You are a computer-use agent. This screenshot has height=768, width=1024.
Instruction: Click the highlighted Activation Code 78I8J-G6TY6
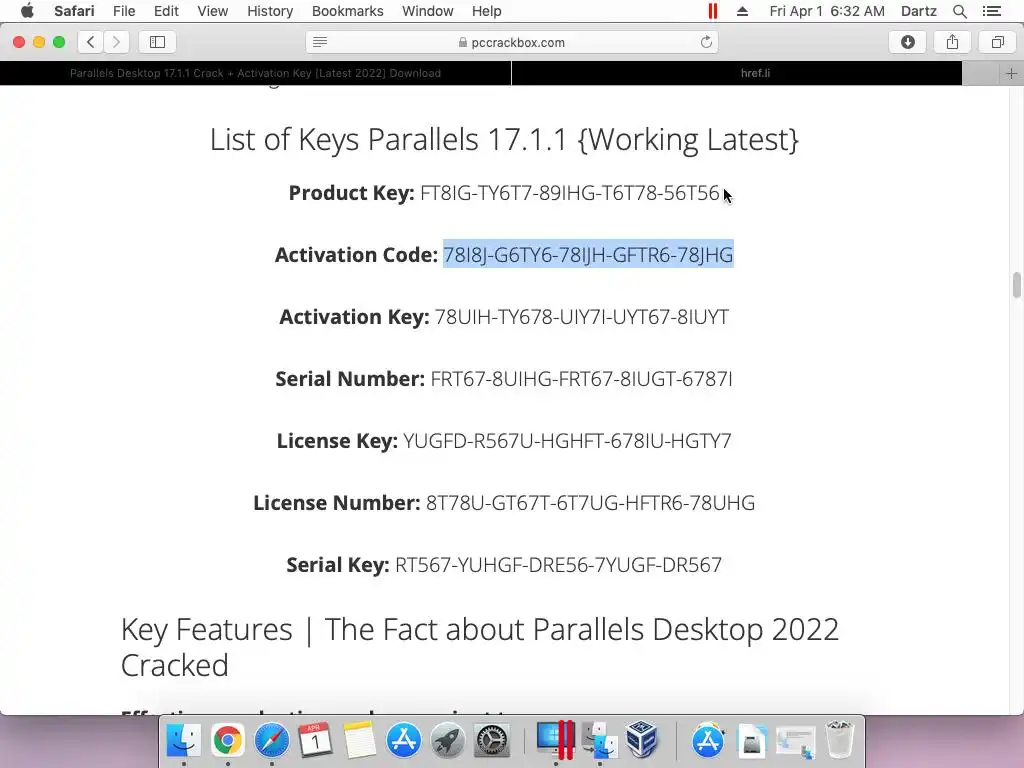pos(588,255)
